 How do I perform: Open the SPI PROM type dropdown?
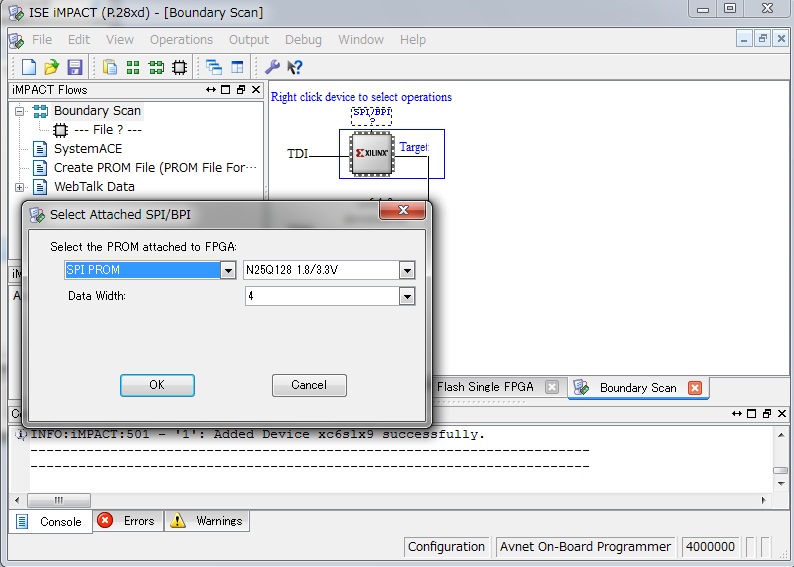[x=228, y=270]
